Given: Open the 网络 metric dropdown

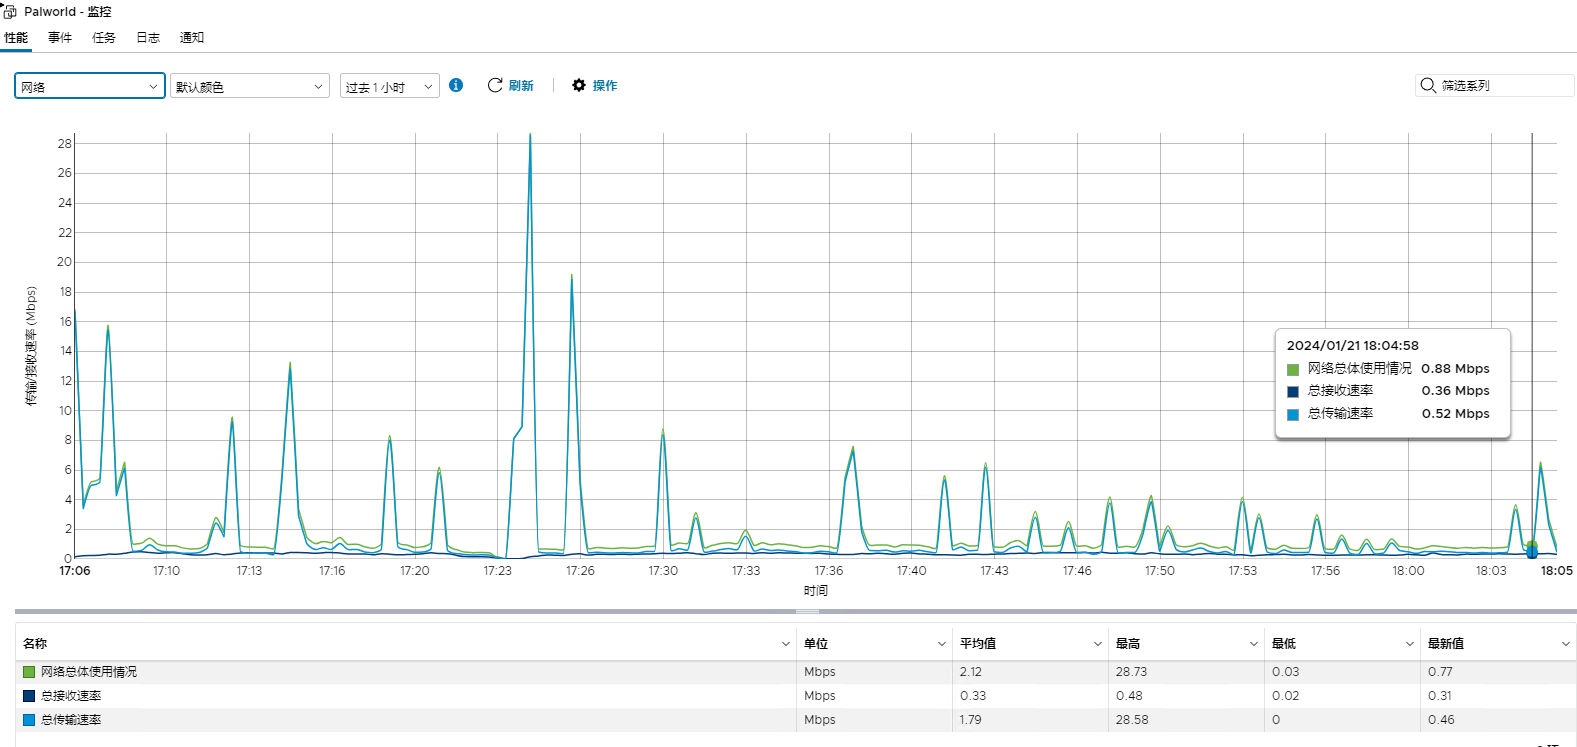Looking at the screenshot, I should click(x=90, y=86).
